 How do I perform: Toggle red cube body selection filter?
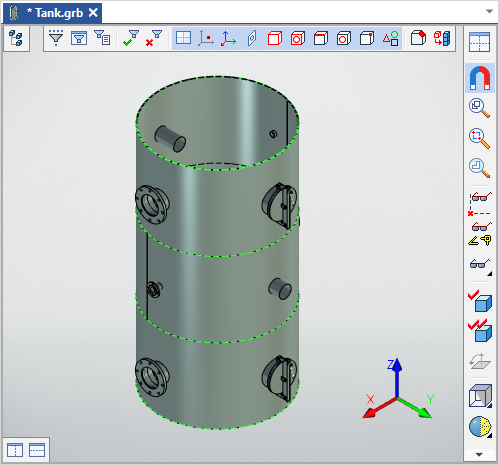[x=275, y=38]
